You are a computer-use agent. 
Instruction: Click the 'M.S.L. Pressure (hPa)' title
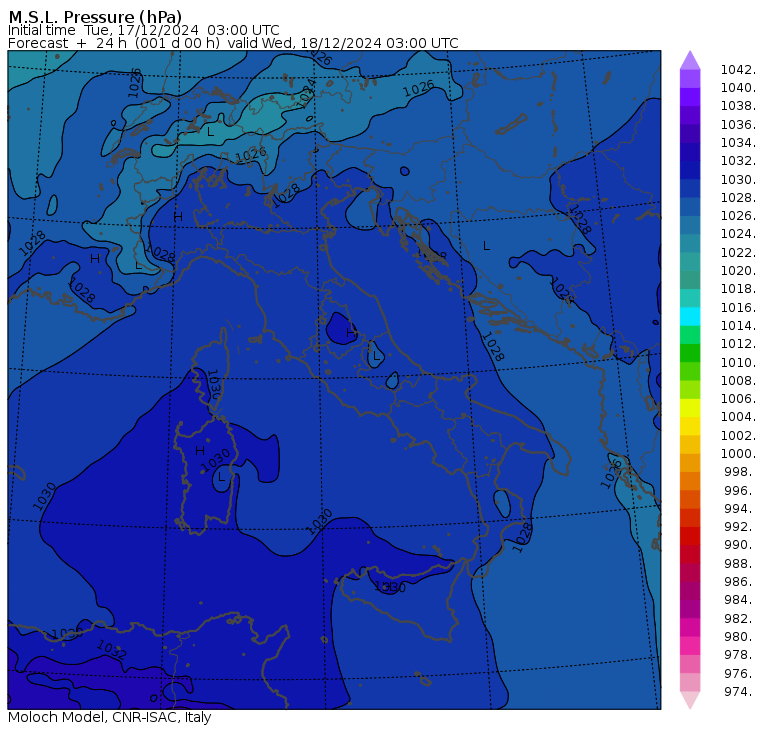tap(95, 16)
